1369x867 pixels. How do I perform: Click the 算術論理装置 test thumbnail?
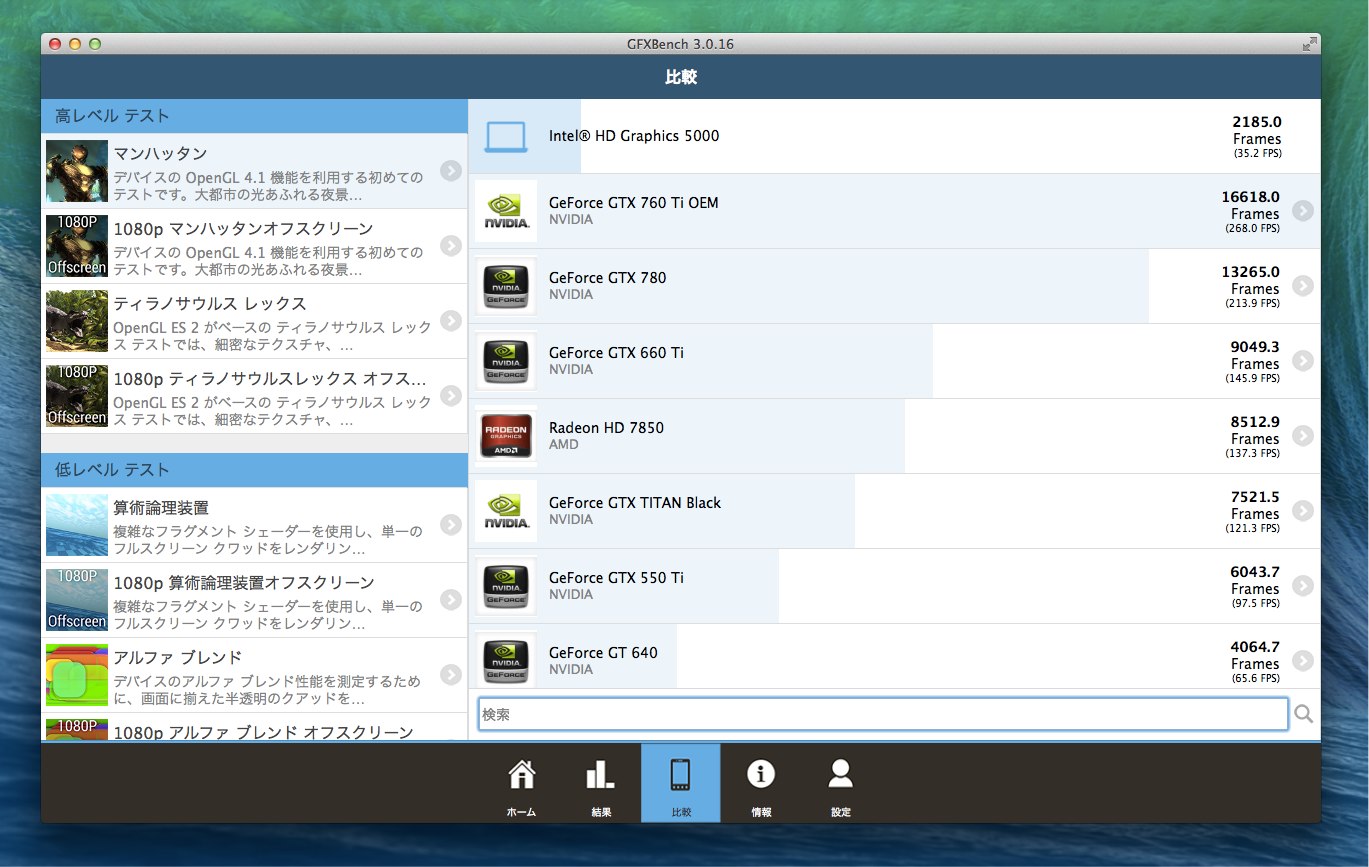click(x=77, y=525)
